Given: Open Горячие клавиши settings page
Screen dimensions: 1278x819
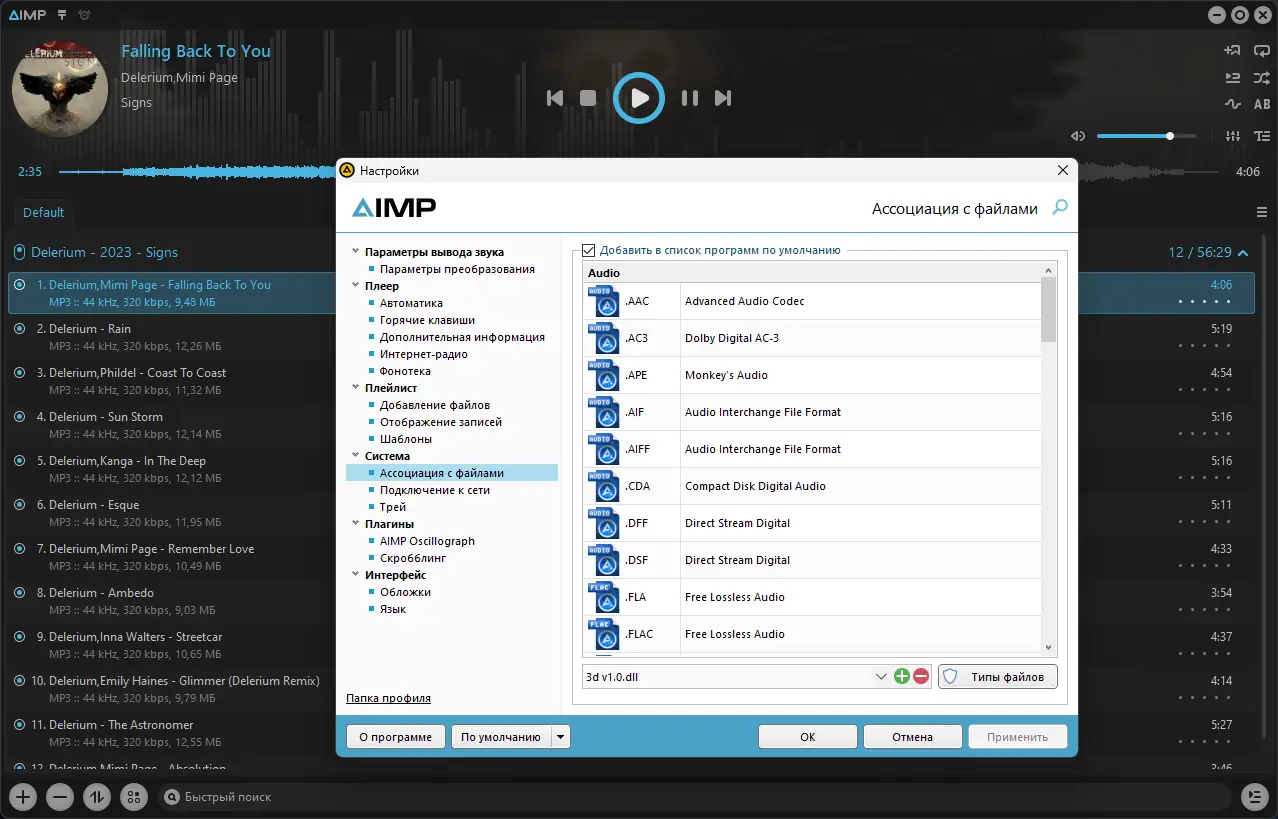Looking at the screenshot, I should pyautogui.click(x=427, y=320).
